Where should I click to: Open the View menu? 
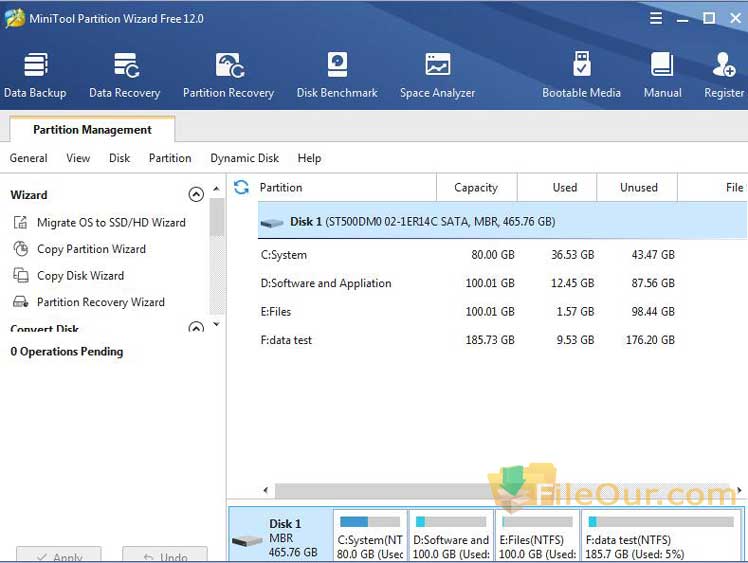point(78,158)
